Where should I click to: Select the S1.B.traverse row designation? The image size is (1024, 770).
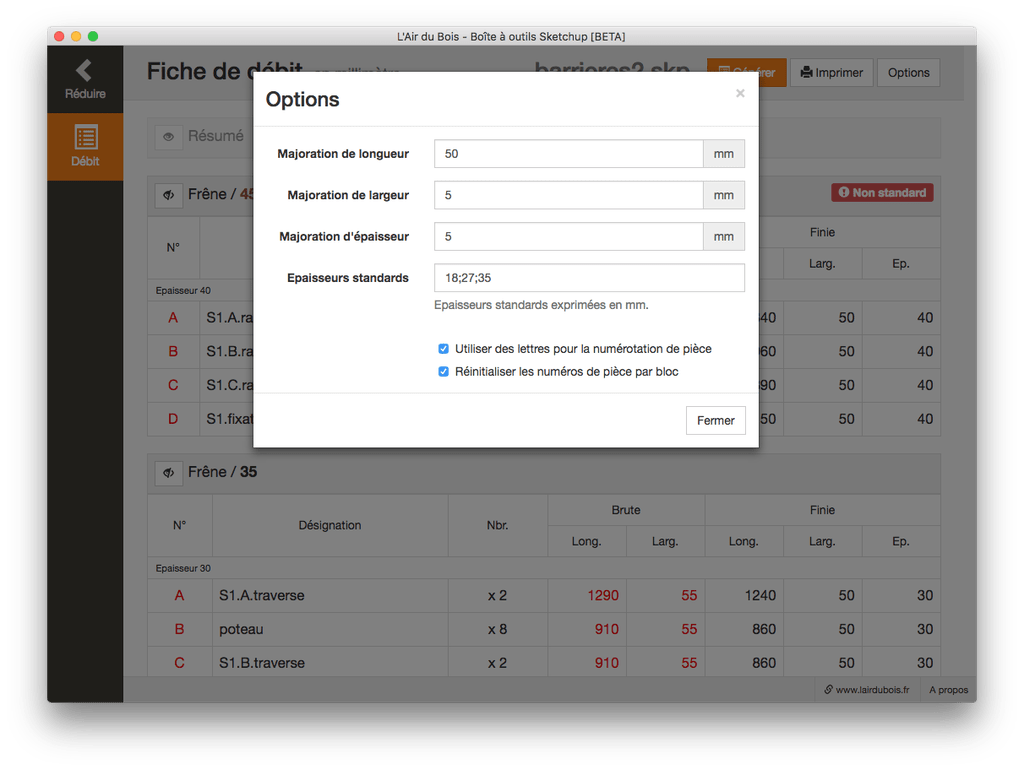pyautogui.click(x=262, y=663)
